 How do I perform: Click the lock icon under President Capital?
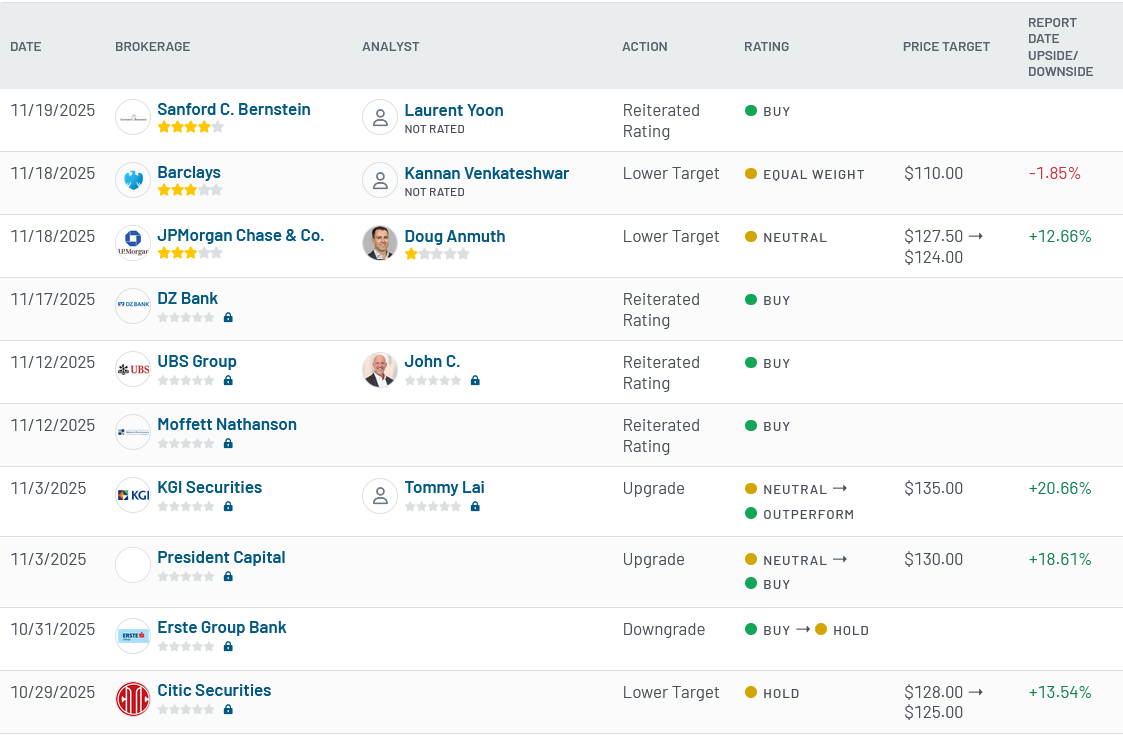tap(228, 576)
